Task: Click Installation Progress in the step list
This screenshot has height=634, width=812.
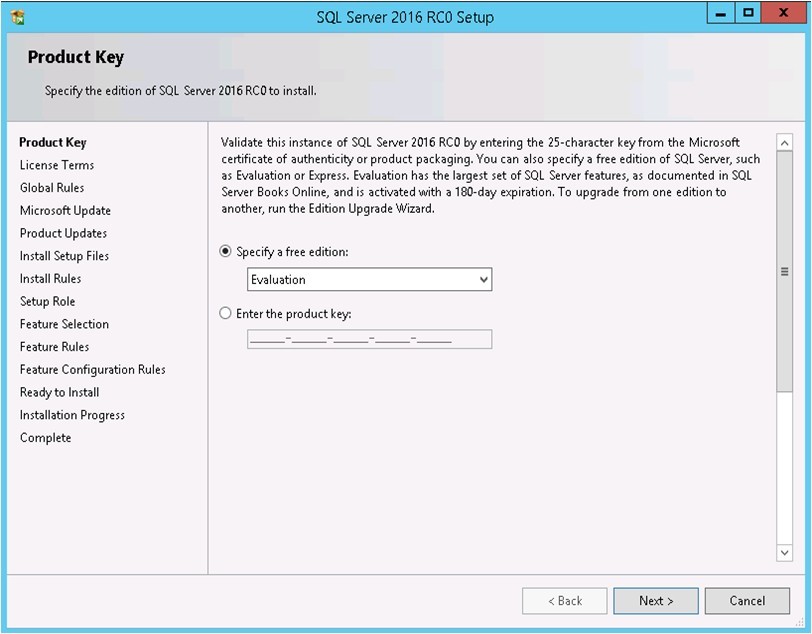Action: coord(72,415)
